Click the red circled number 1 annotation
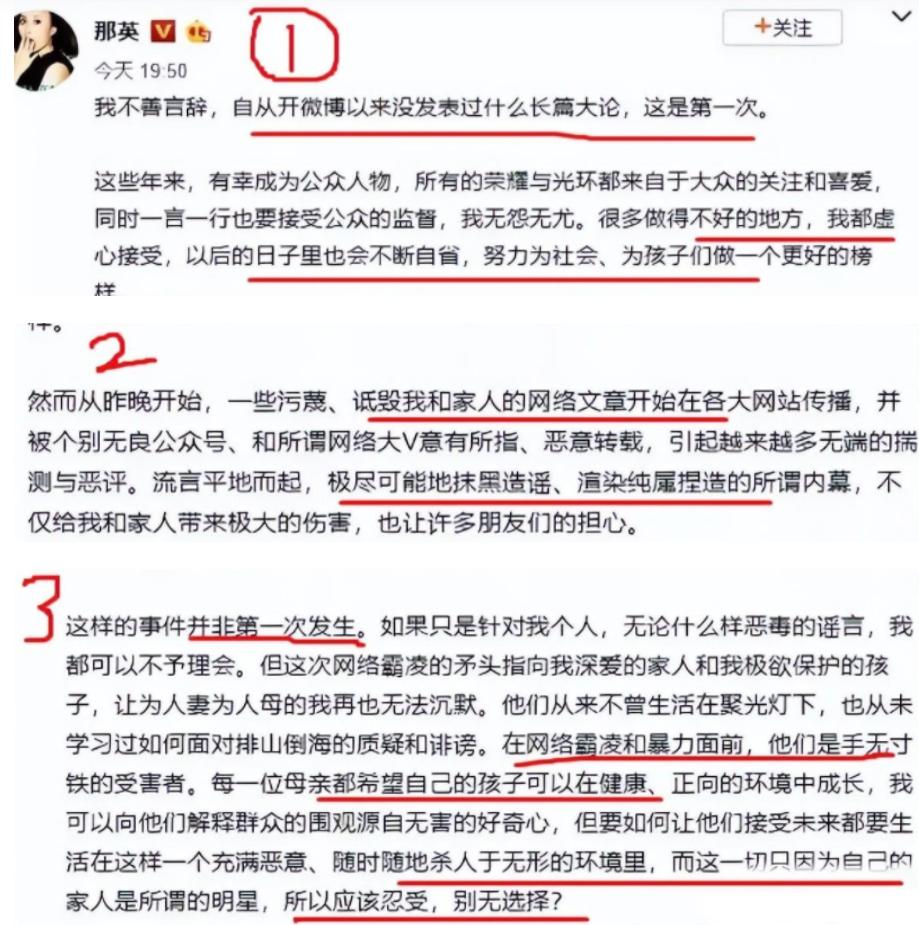 tap(293, 46)
